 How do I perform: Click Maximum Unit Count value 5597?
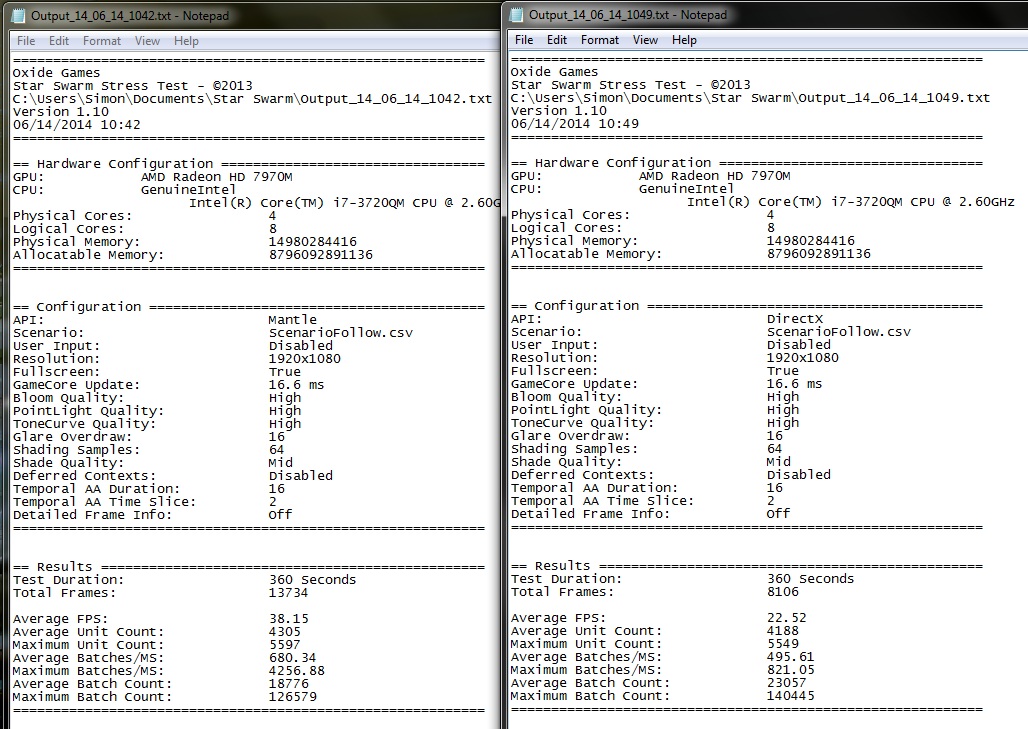tap(285, 644)
